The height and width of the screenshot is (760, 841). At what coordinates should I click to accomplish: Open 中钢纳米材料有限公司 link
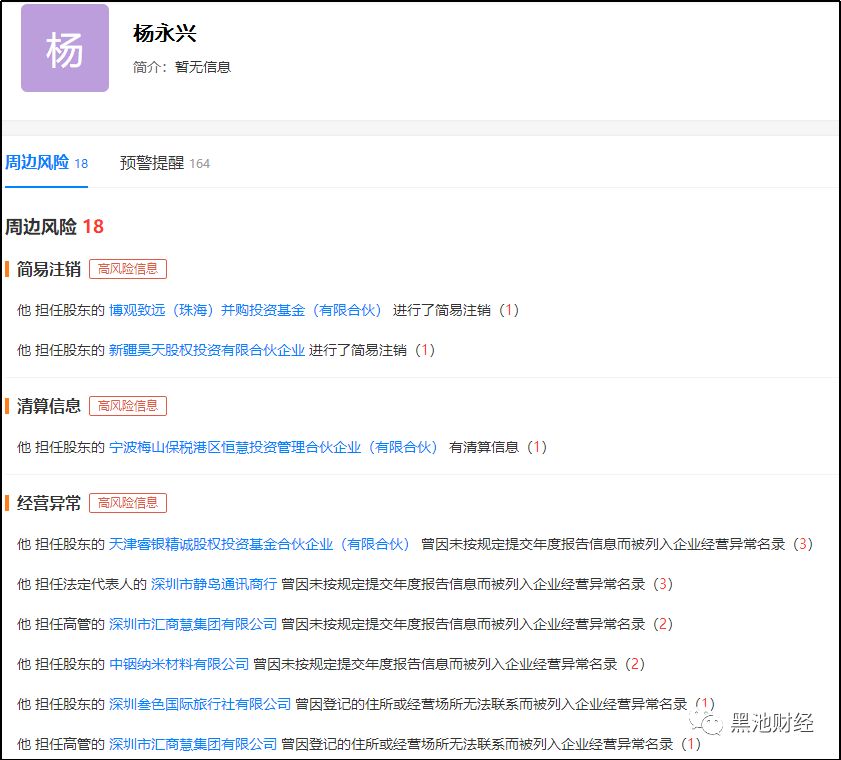click(x=179, y=664)
